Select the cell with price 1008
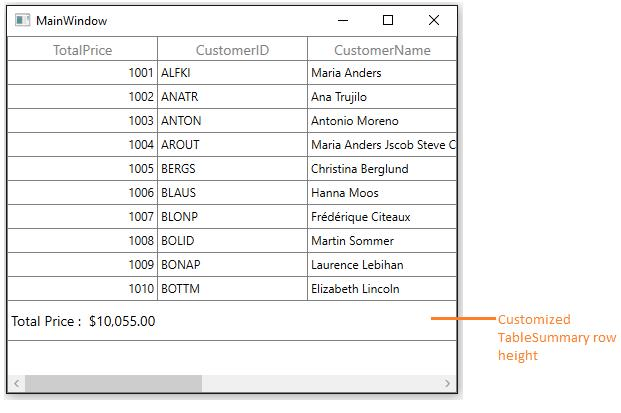The image size is (621, 413). point(82,241)
